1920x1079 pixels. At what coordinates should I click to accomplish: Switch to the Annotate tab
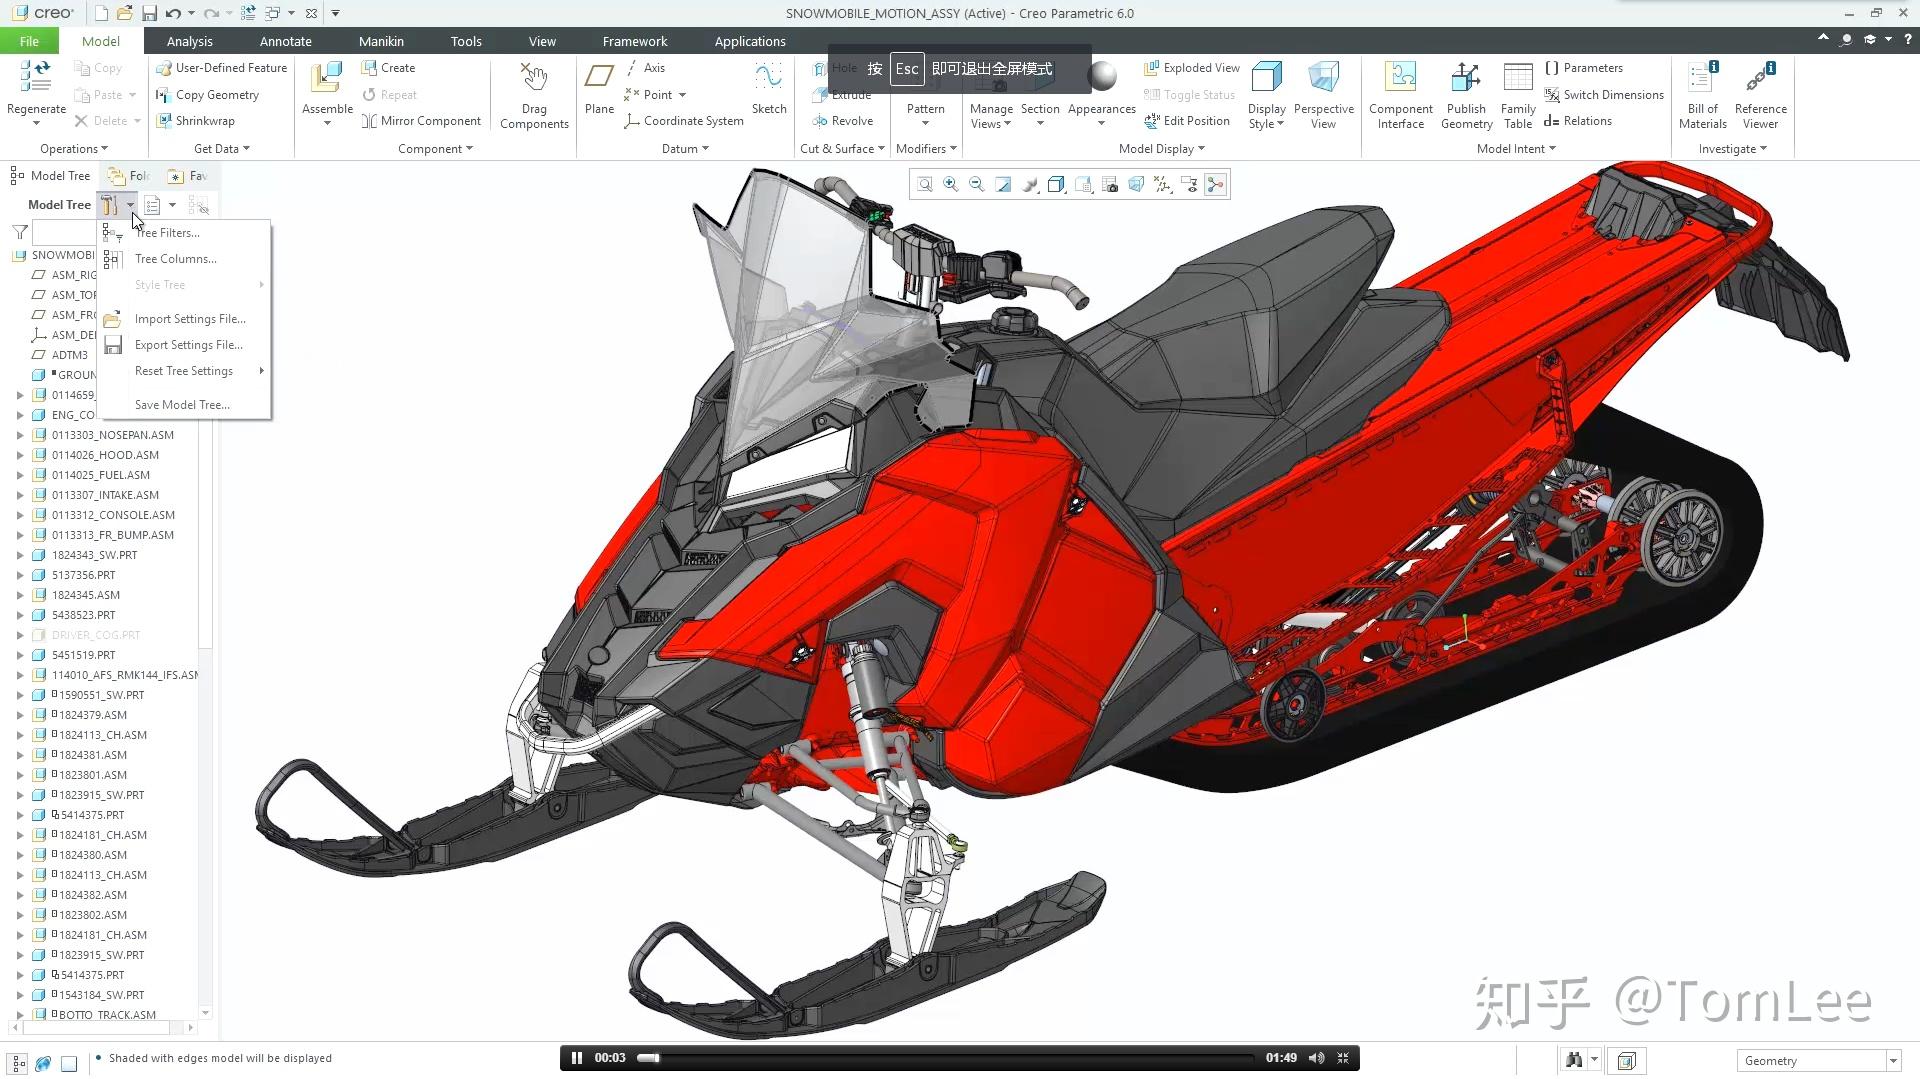(x=286, y=41)
